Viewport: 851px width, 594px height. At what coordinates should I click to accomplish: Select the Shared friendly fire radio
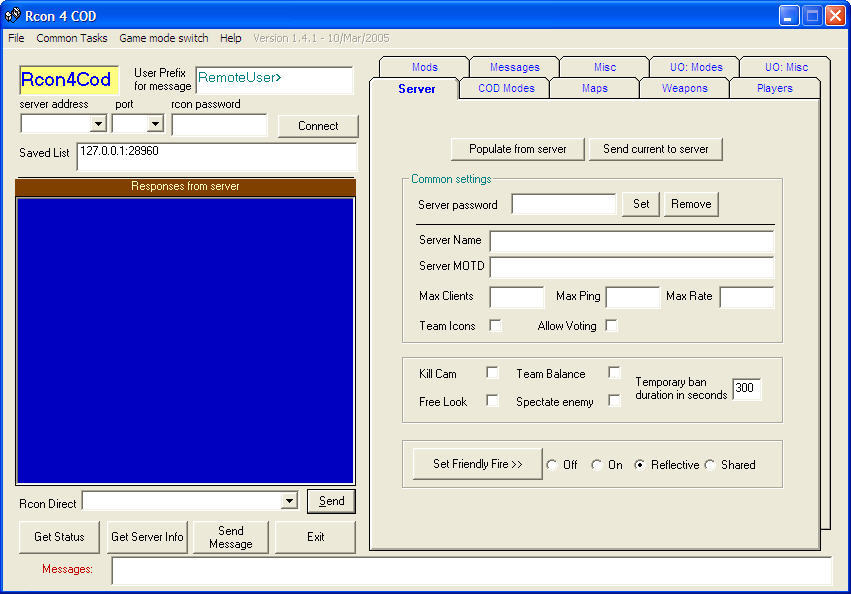(x=710, y=465)
